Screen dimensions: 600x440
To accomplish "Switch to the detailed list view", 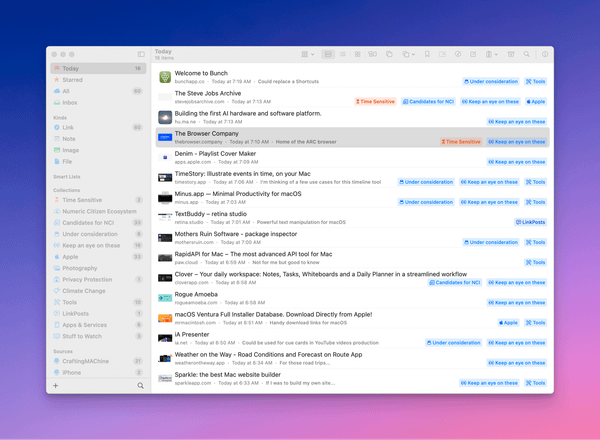I will pyautogui.click(x=328, y=54).
